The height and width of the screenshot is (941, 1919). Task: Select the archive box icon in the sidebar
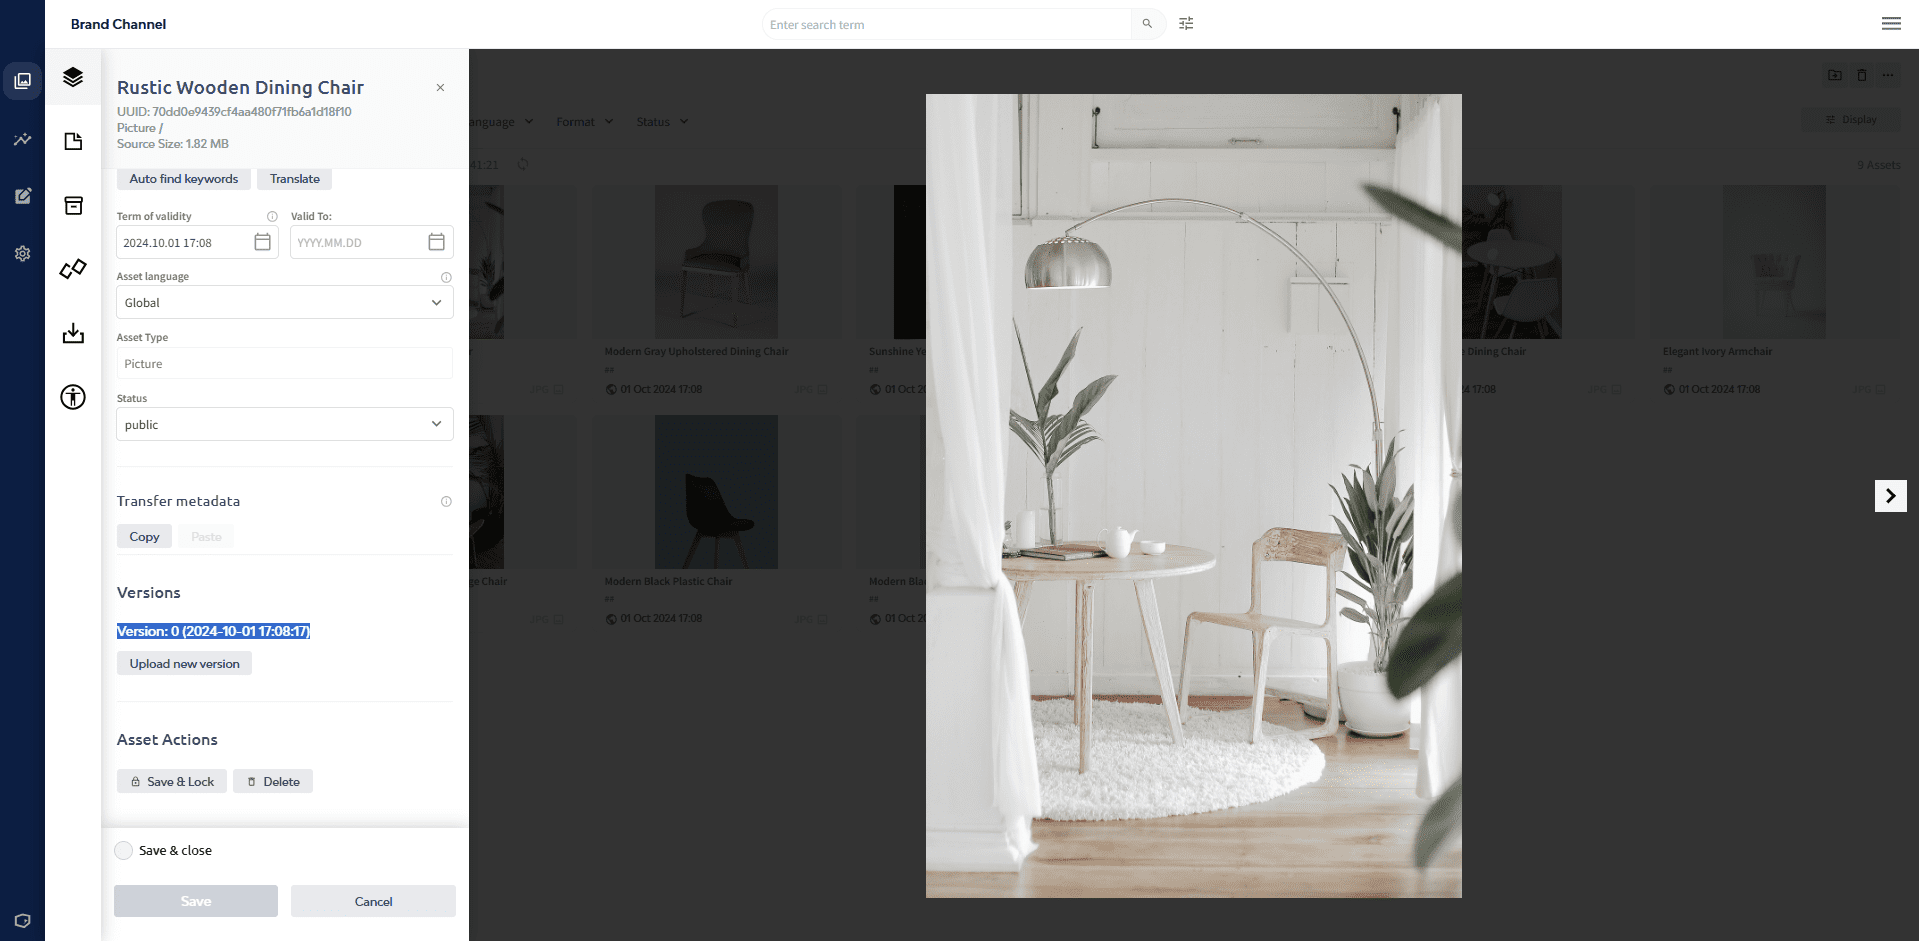click(73, 206)
